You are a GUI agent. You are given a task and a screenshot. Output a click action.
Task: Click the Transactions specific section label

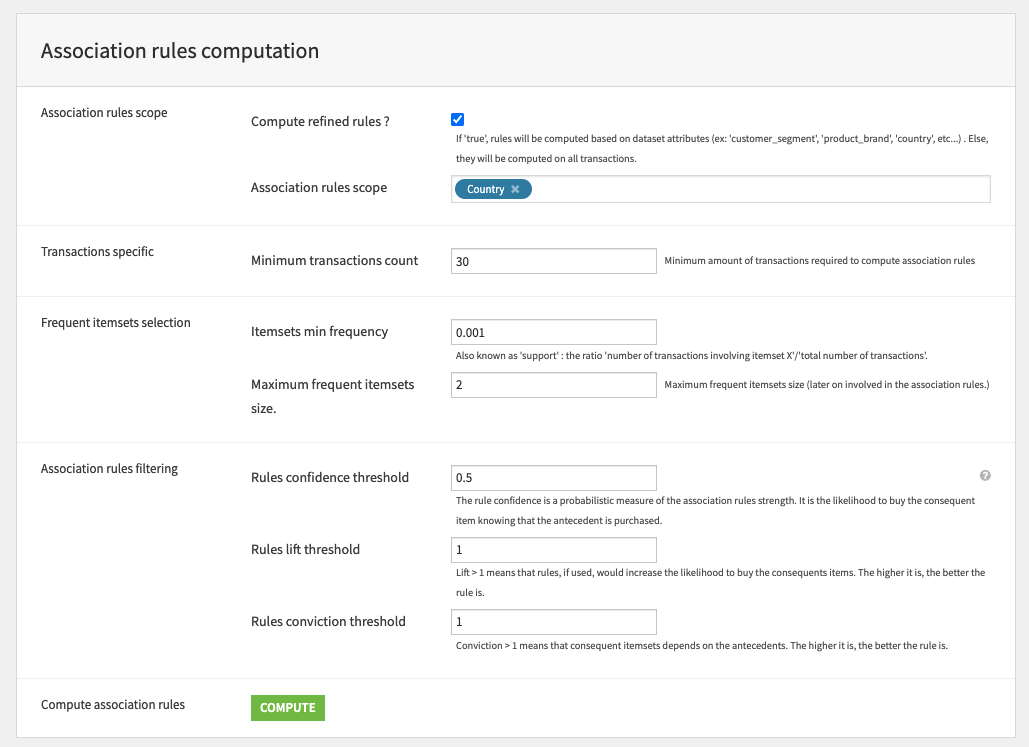(x=97, y=251)
